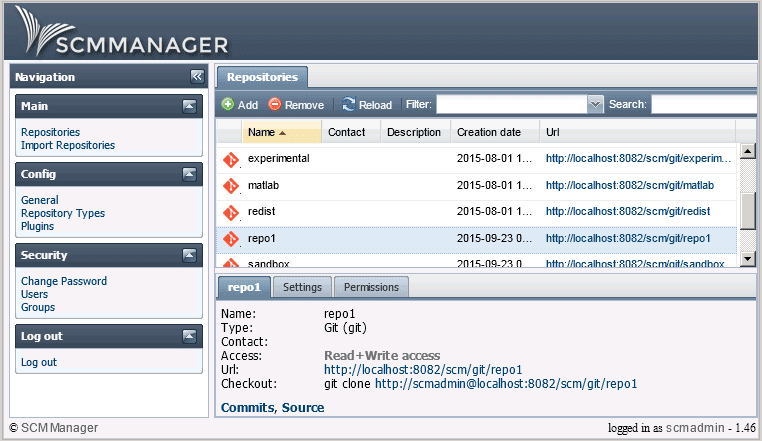Image resolution: width=762 pixels, height=441 pixels.
Task: Select the repo1 detail tab
Action: (x=244, y=287)
